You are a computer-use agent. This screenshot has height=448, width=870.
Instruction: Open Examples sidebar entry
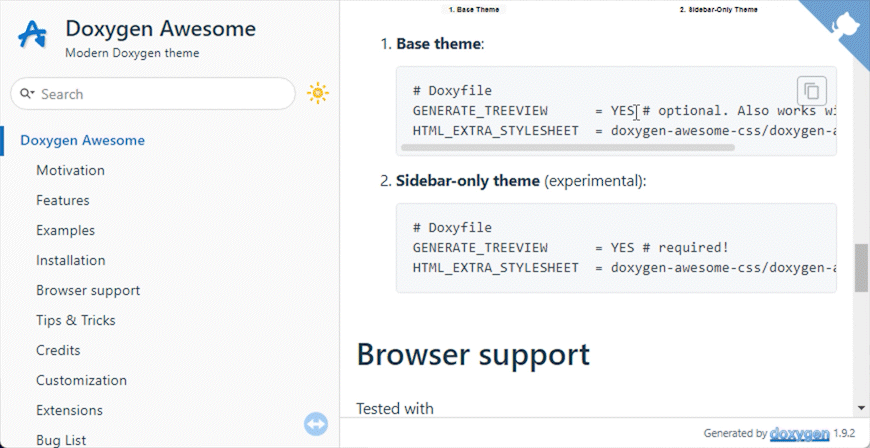[x=65, y=230]
